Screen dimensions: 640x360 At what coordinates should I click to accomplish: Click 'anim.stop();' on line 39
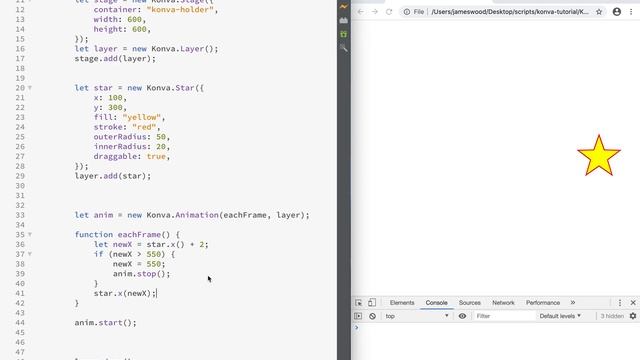(142, 274)
